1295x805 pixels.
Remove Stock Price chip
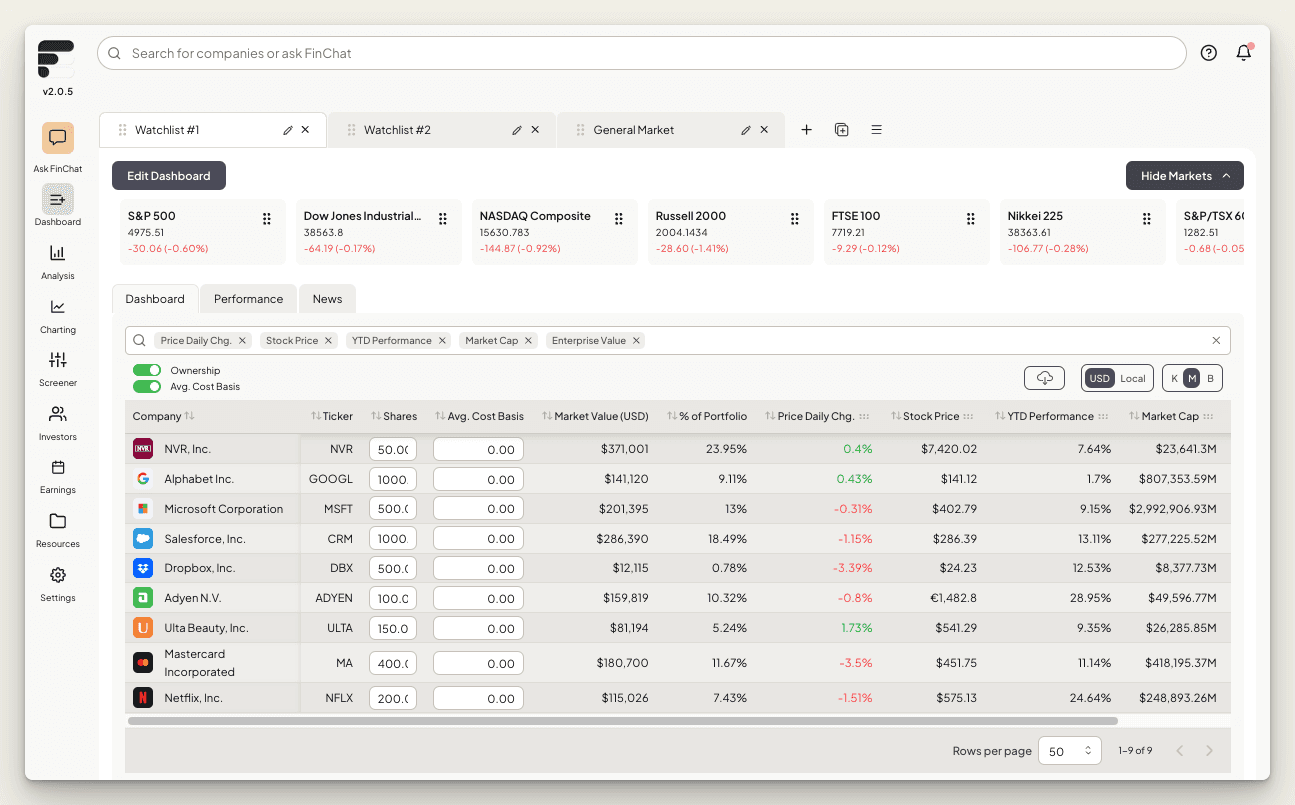coord(328,341)
